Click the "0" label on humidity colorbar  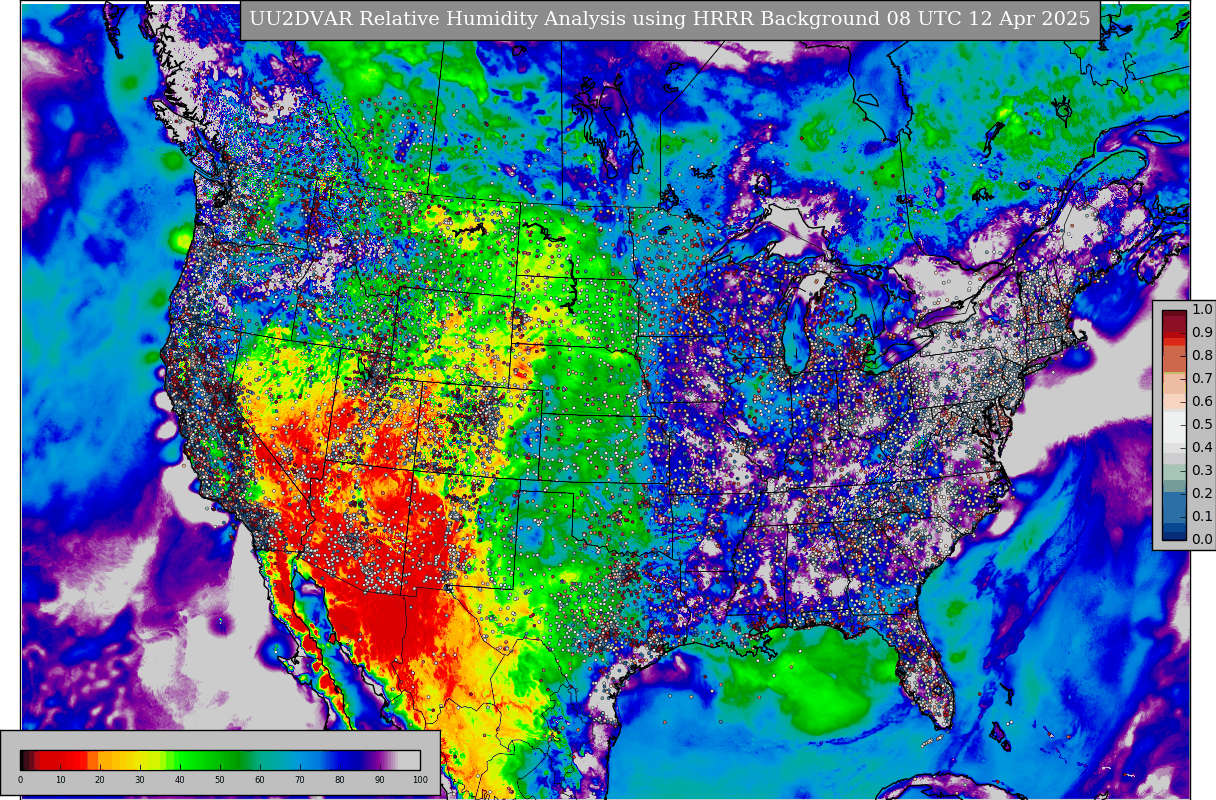pyautogui.click(x=20, y=780)
